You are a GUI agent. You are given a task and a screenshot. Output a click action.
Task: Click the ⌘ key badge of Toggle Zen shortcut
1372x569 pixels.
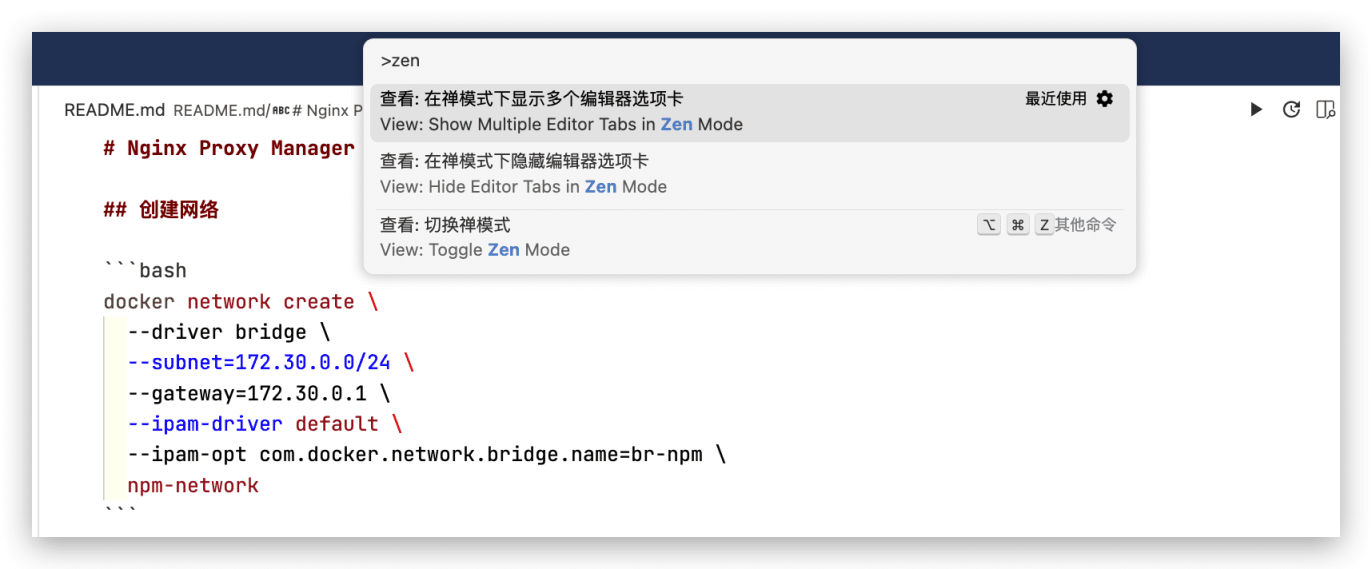coord(1017,225)
